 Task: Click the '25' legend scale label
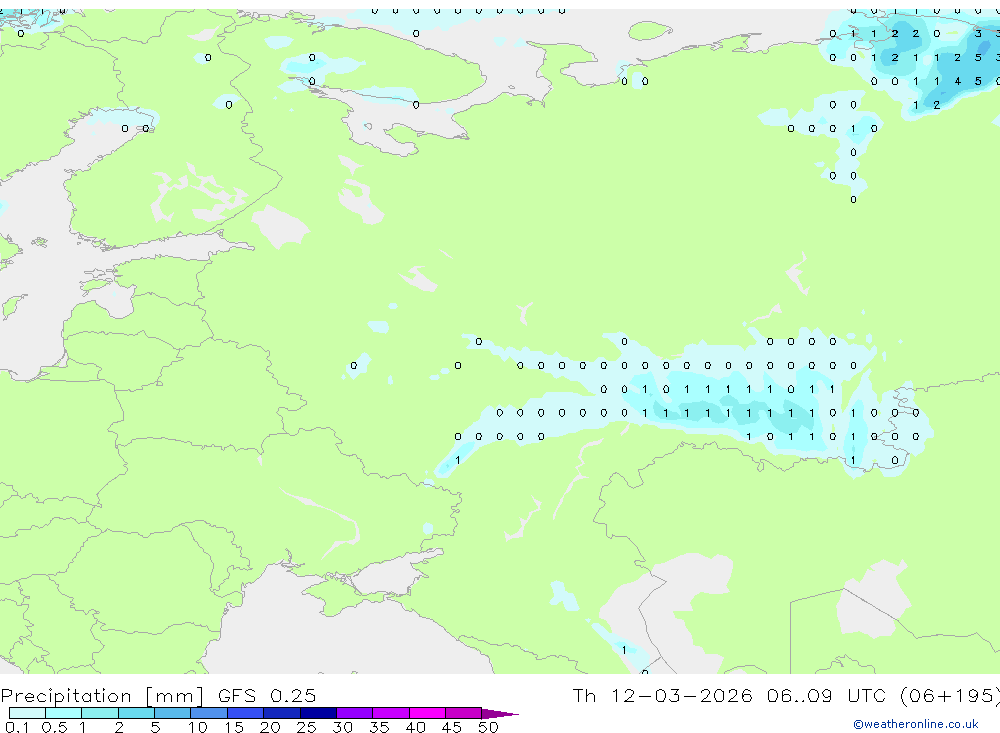tap(306, 727)
